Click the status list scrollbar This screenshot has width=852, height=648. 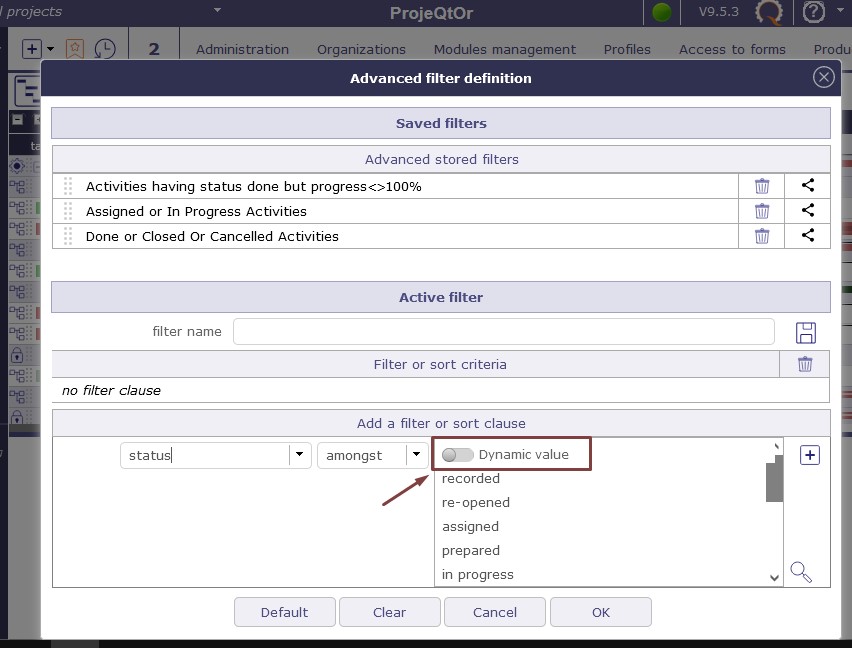coord(774,481)
